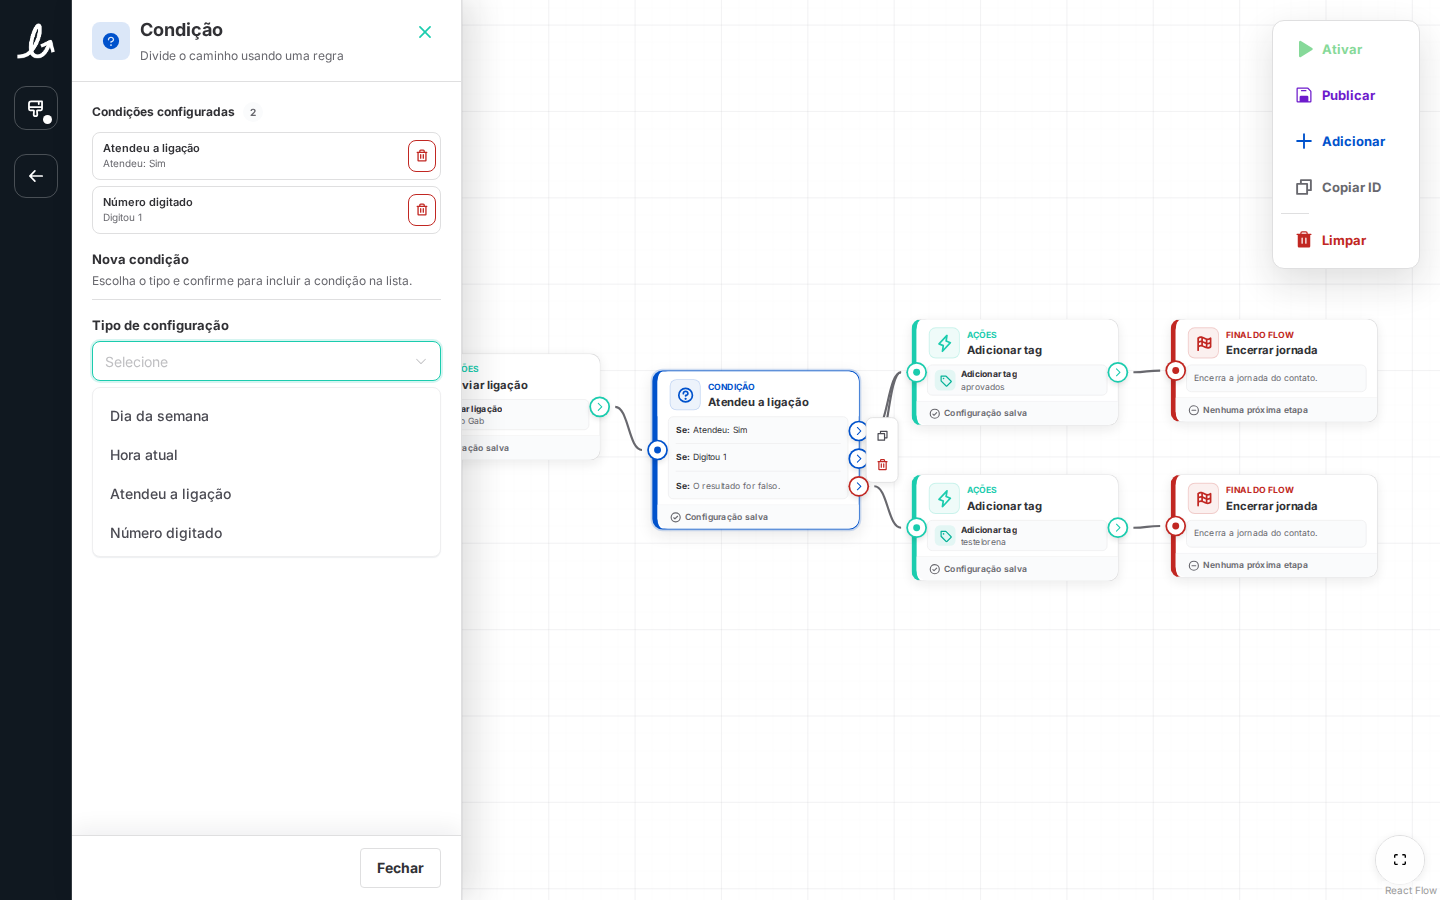Select the upper 'Encerrar jornada' node title
Image resolution: width=1440 pixels, height=900 pixels.
[1271, 350]
